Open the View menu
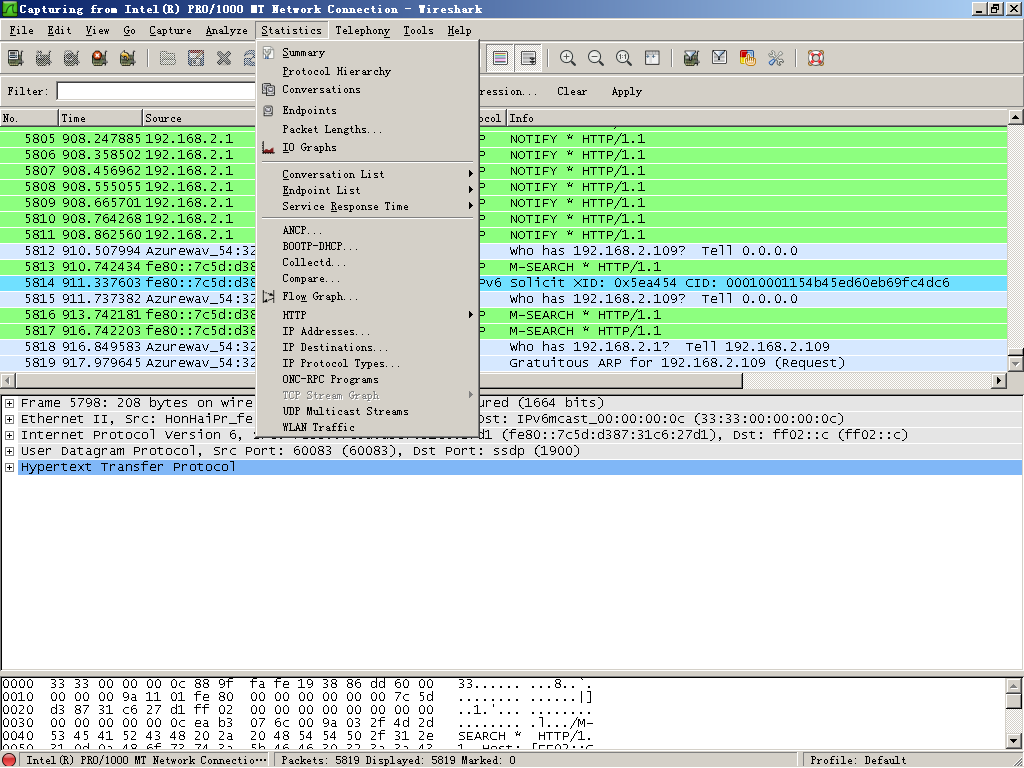The height and width of the screenshot is (768, 1024). pyautogui.click(x=97, y=30)
